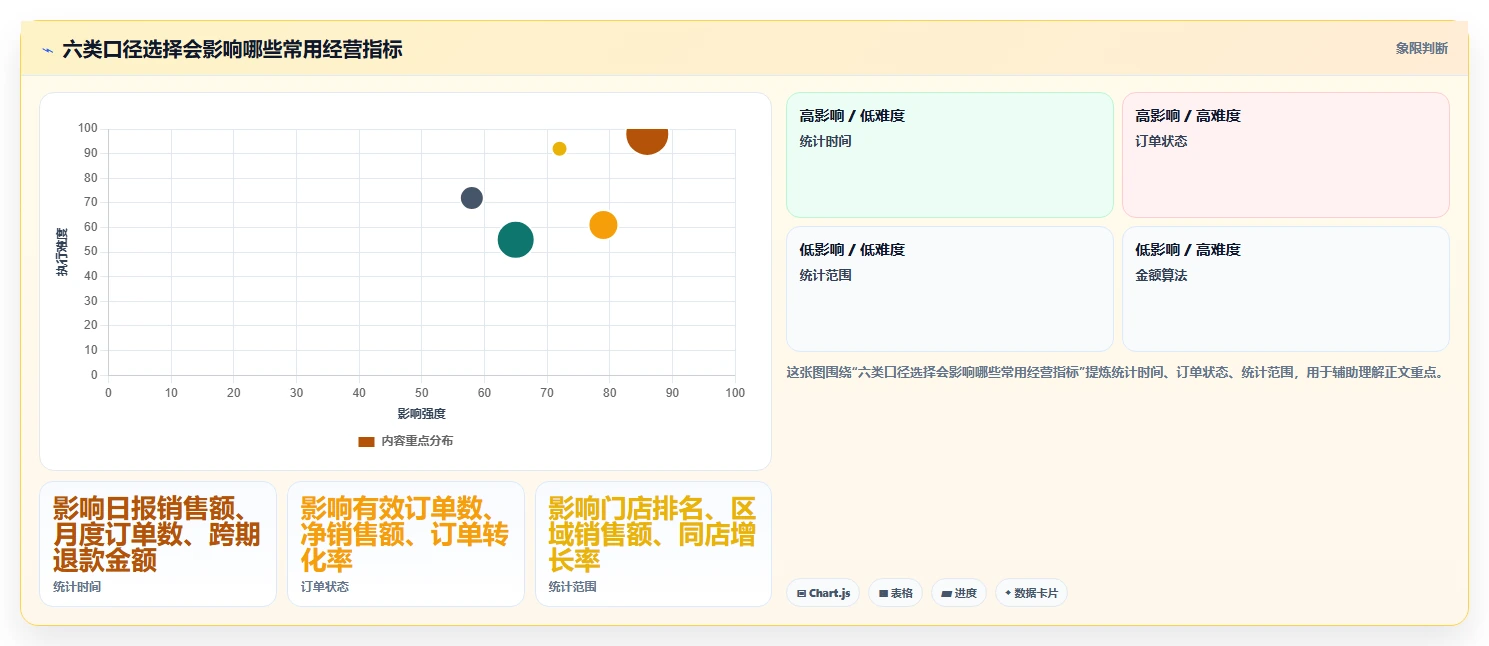Click the brown legend swatch for 内容重点分布
The height and width of the screenshot is (646, 1489).
(366, 441)
